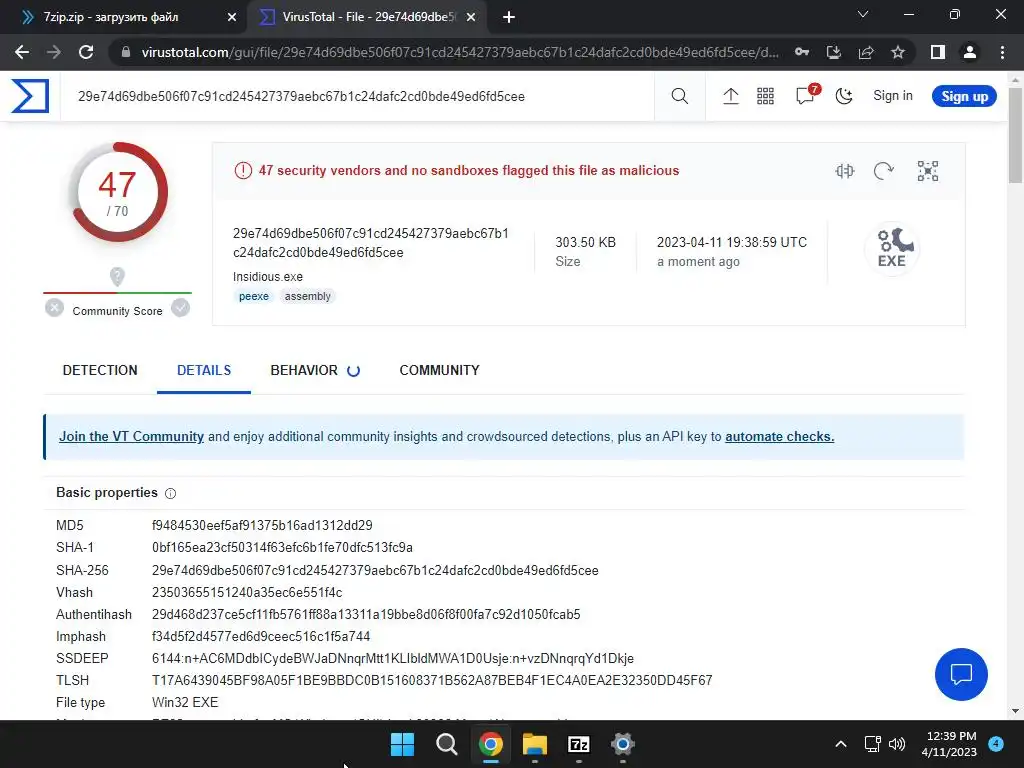Open the blue chat bubble button
The height and width of the screenshot is (768, 1024).
[961, 675]
